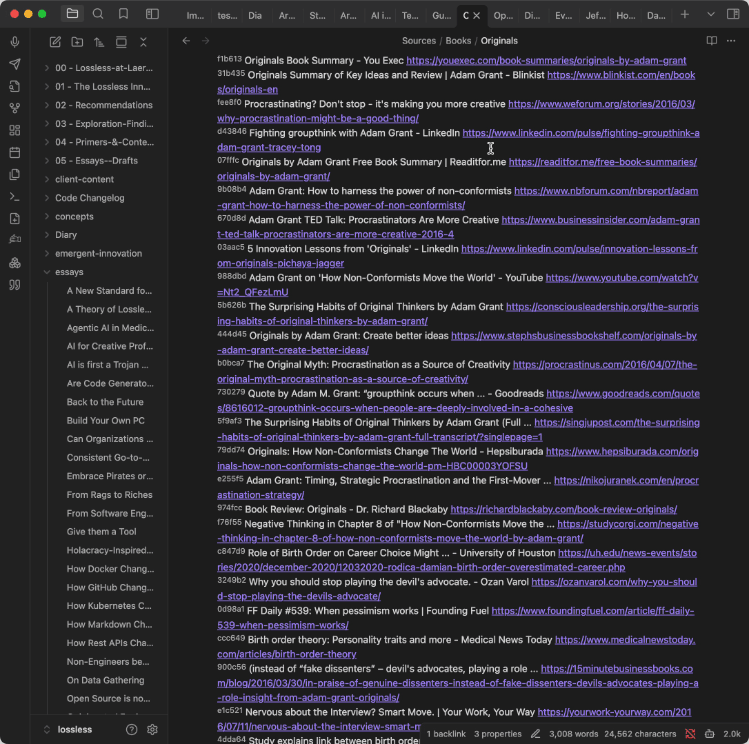Click microphone recorder ribbon icon
This screenshot has height=744, width=749.
[x=15, y=42]
